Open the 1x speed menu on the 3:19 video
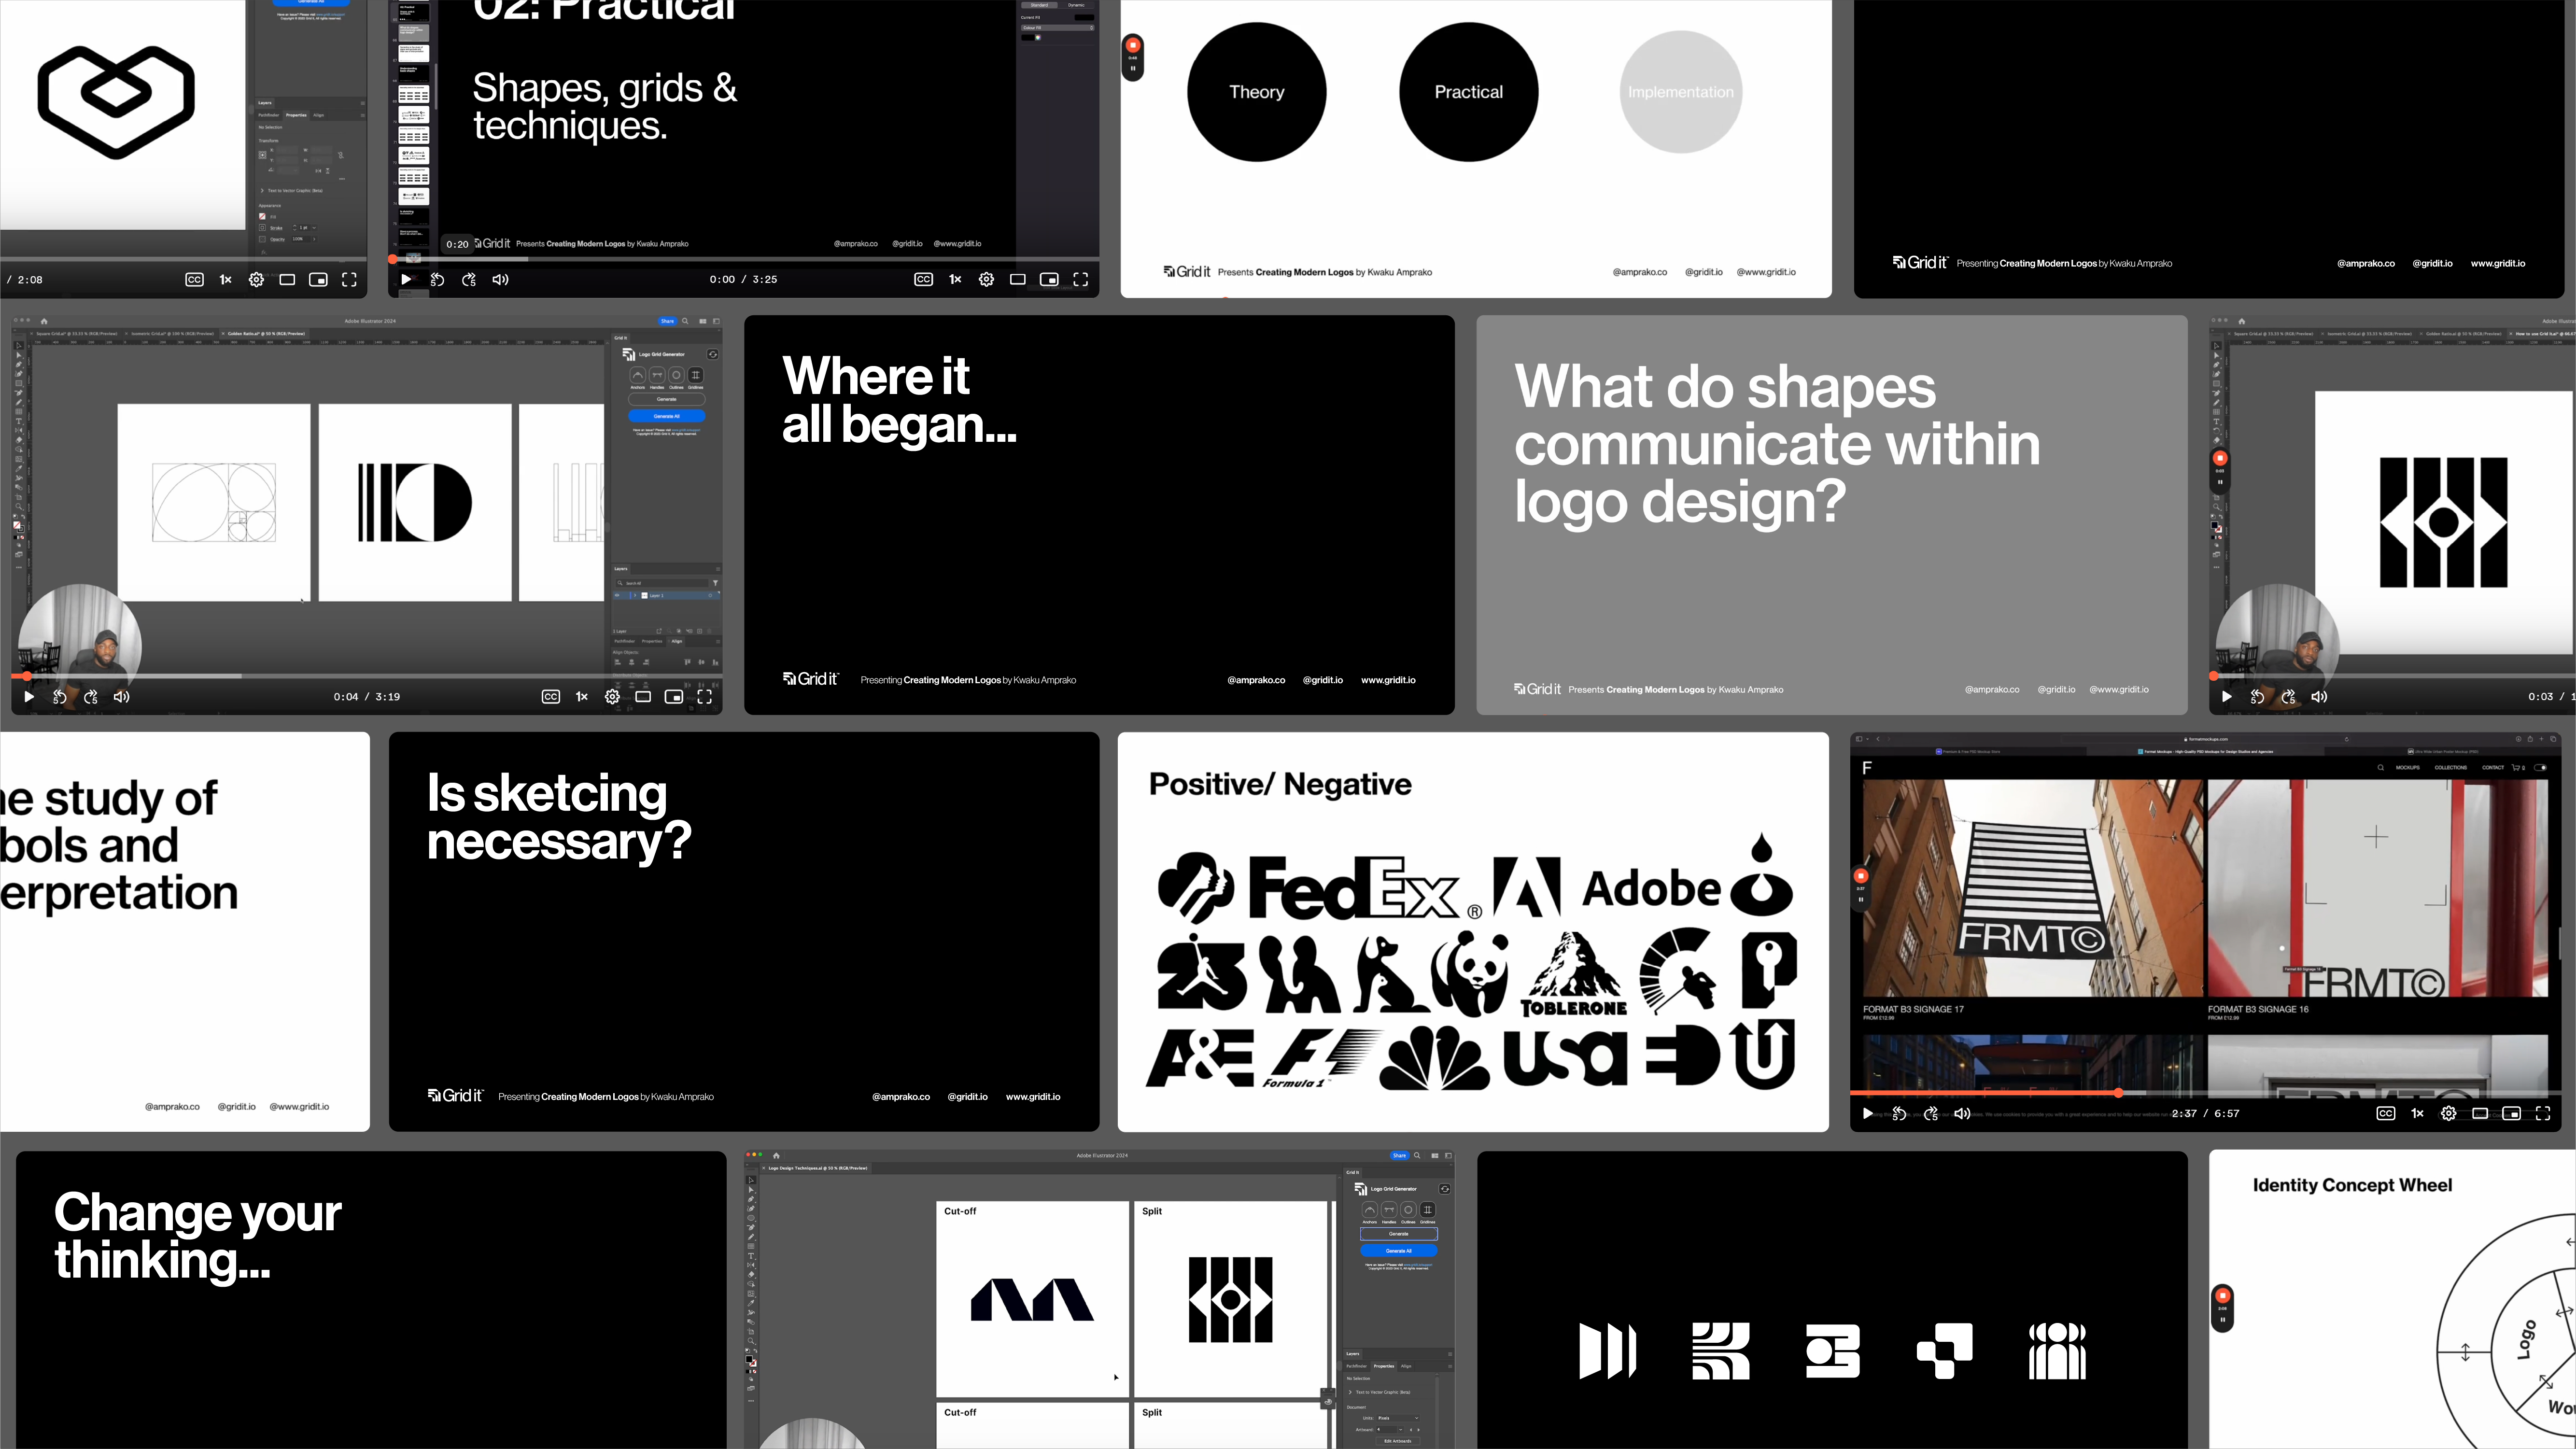This screenshot has height=1449, width=2576. (x=582, y=697)
